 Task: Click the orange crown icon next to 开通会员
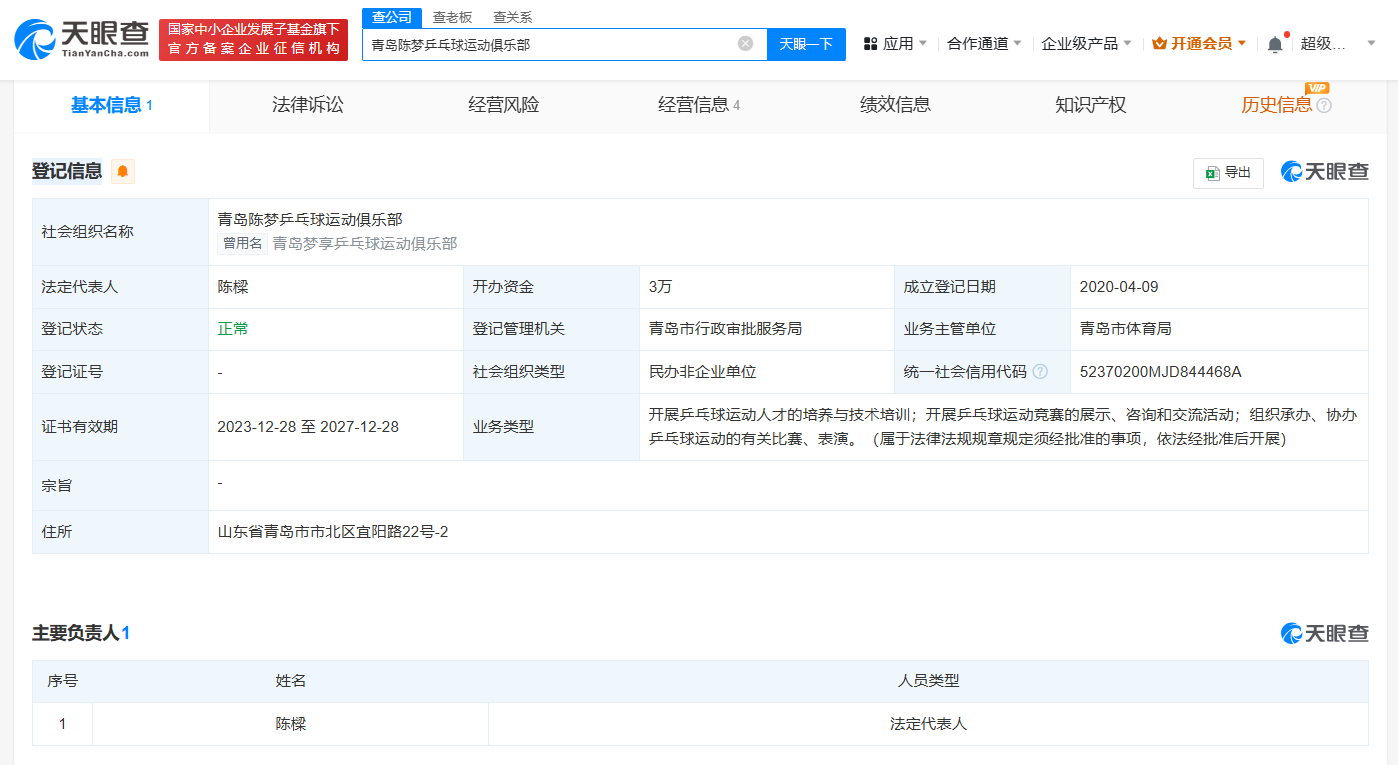(1158, 44)
